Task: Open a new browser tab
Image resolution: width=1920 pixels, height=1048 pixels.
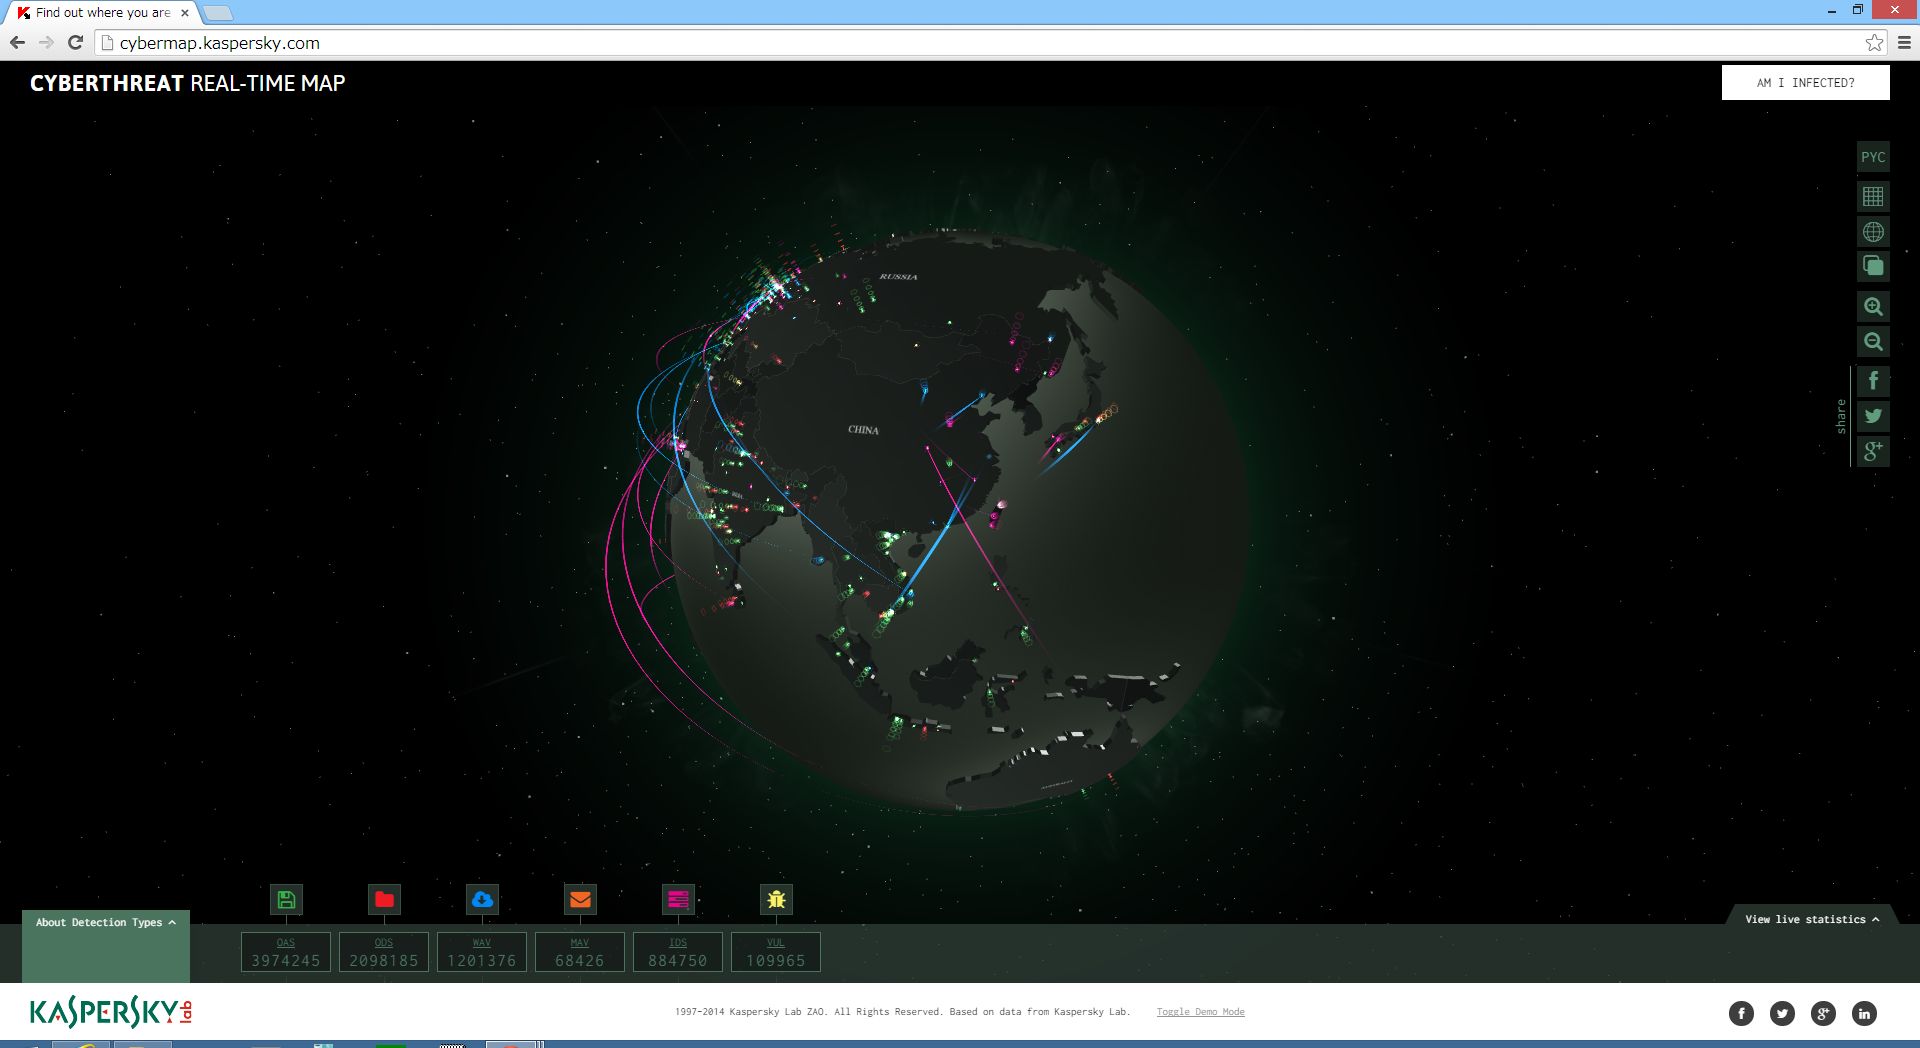Action: (218, 13)
